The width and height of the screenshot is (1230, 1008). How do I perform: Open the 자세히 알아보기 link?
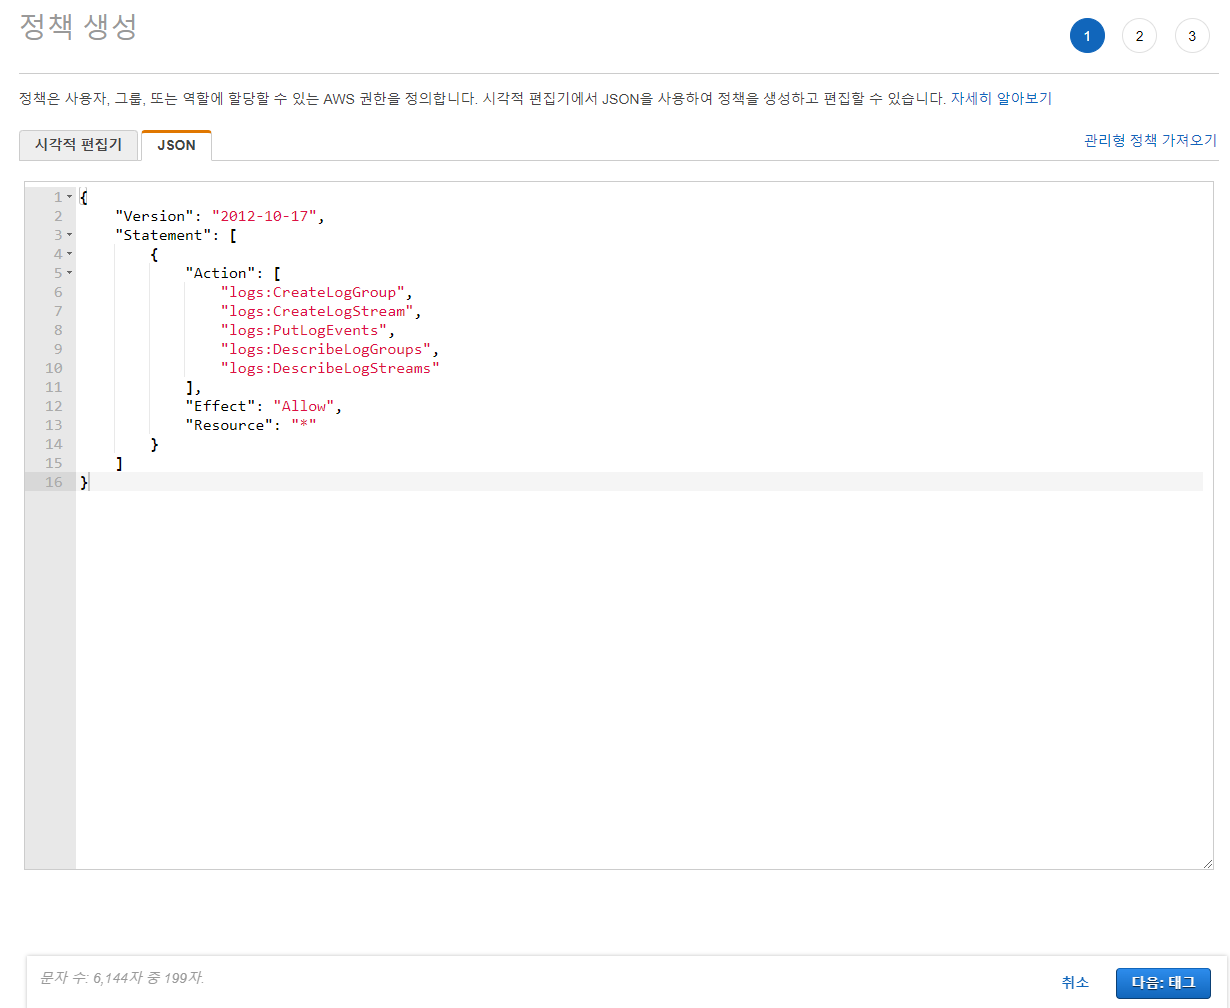1001,98
